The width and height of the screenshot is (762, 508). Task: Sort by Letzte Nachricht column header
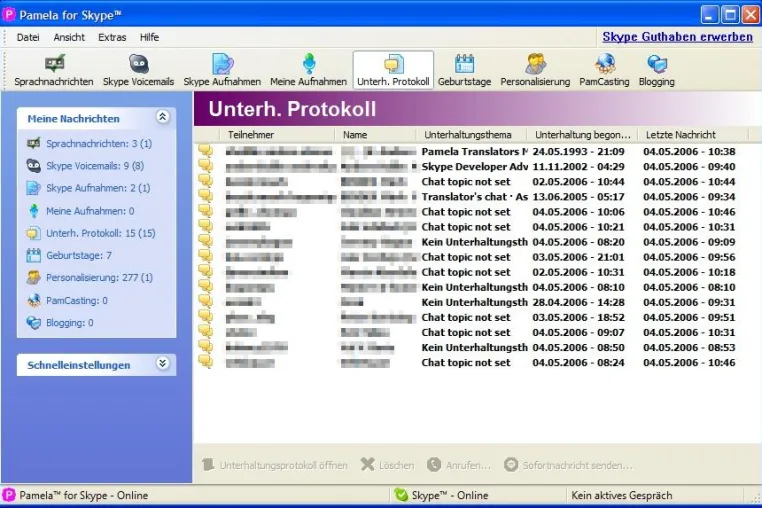pos(693,135)
